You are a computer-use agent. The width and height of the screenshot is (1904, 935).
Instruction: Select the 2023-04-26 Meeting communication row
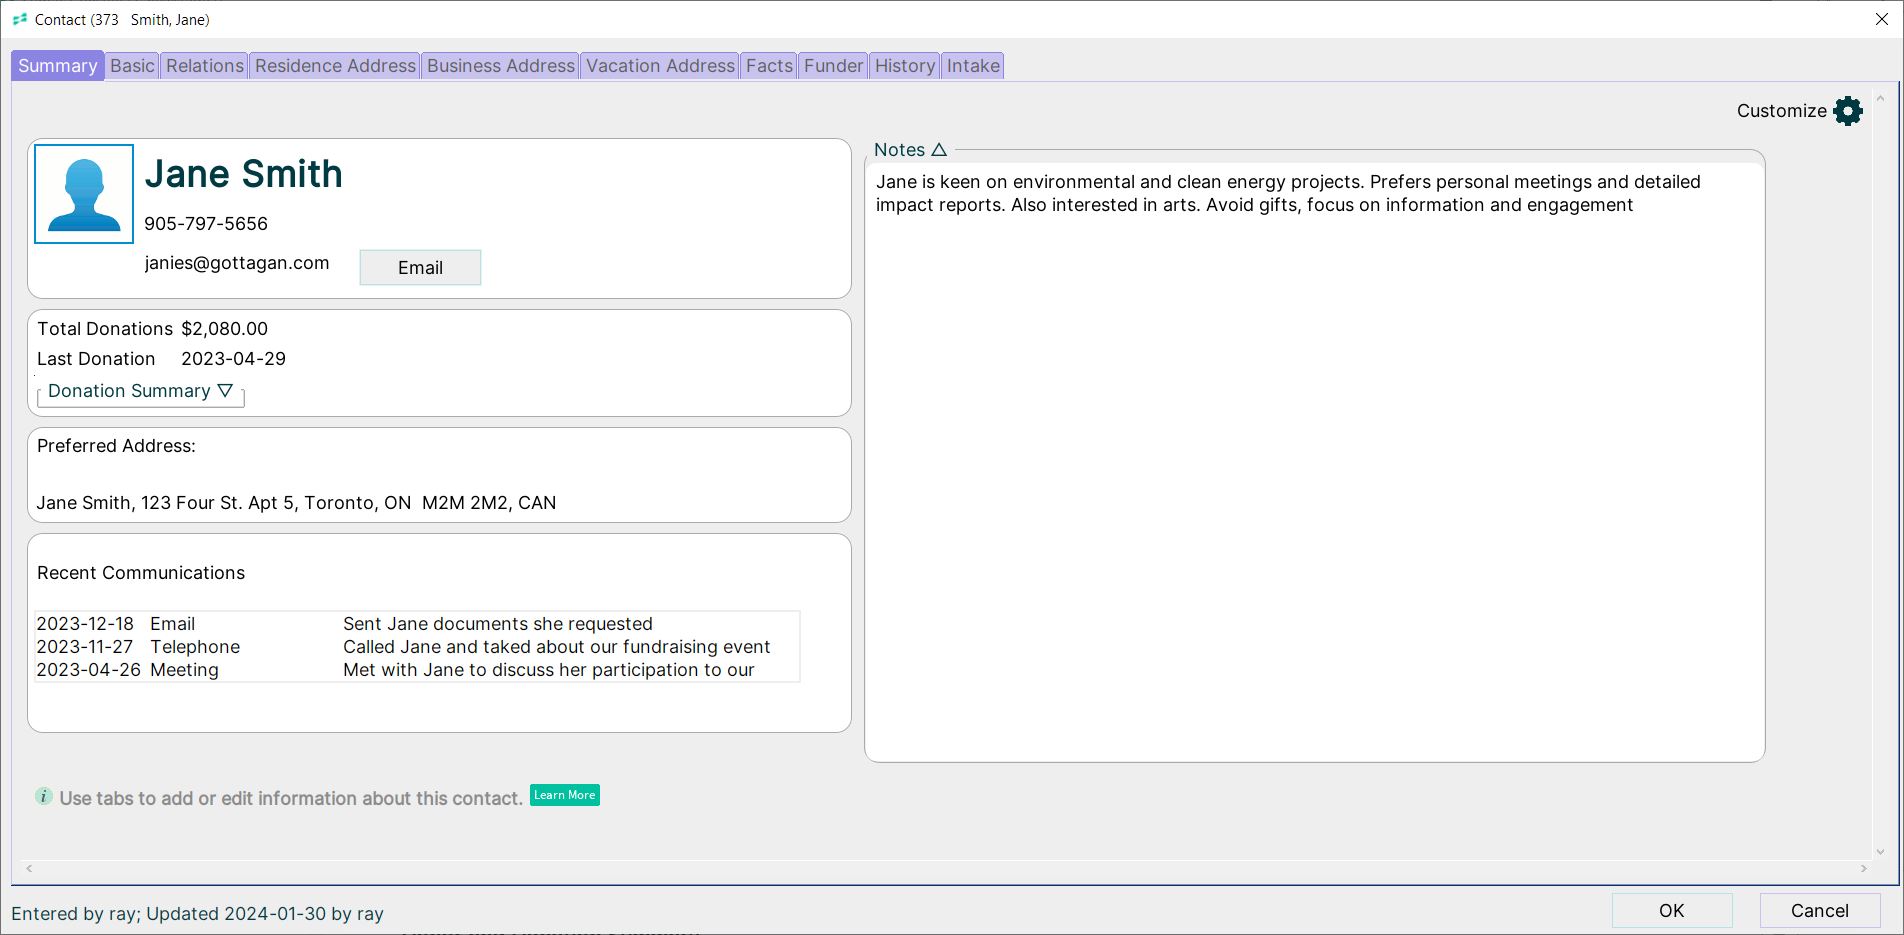pos(417,670)
